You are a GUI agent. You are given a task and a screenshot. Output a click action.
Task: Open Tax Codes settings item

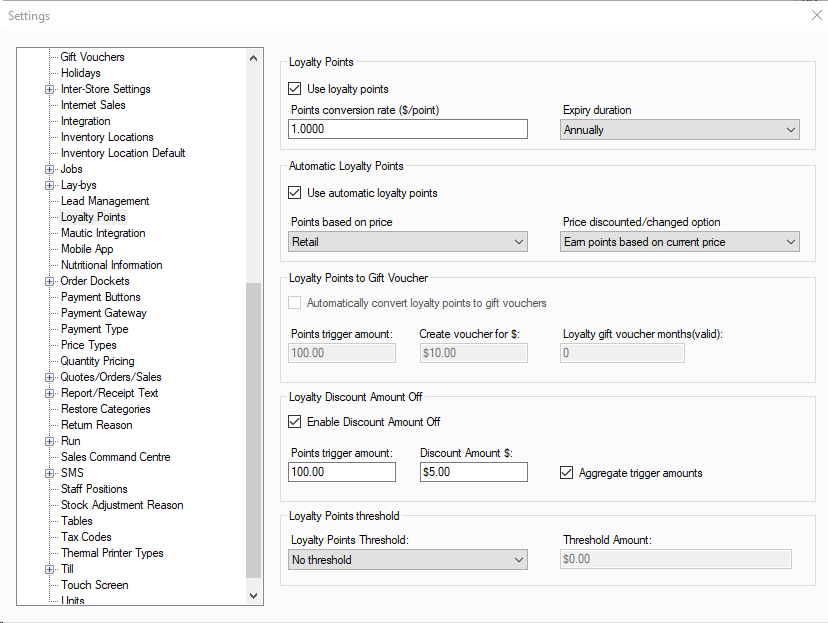86,537
